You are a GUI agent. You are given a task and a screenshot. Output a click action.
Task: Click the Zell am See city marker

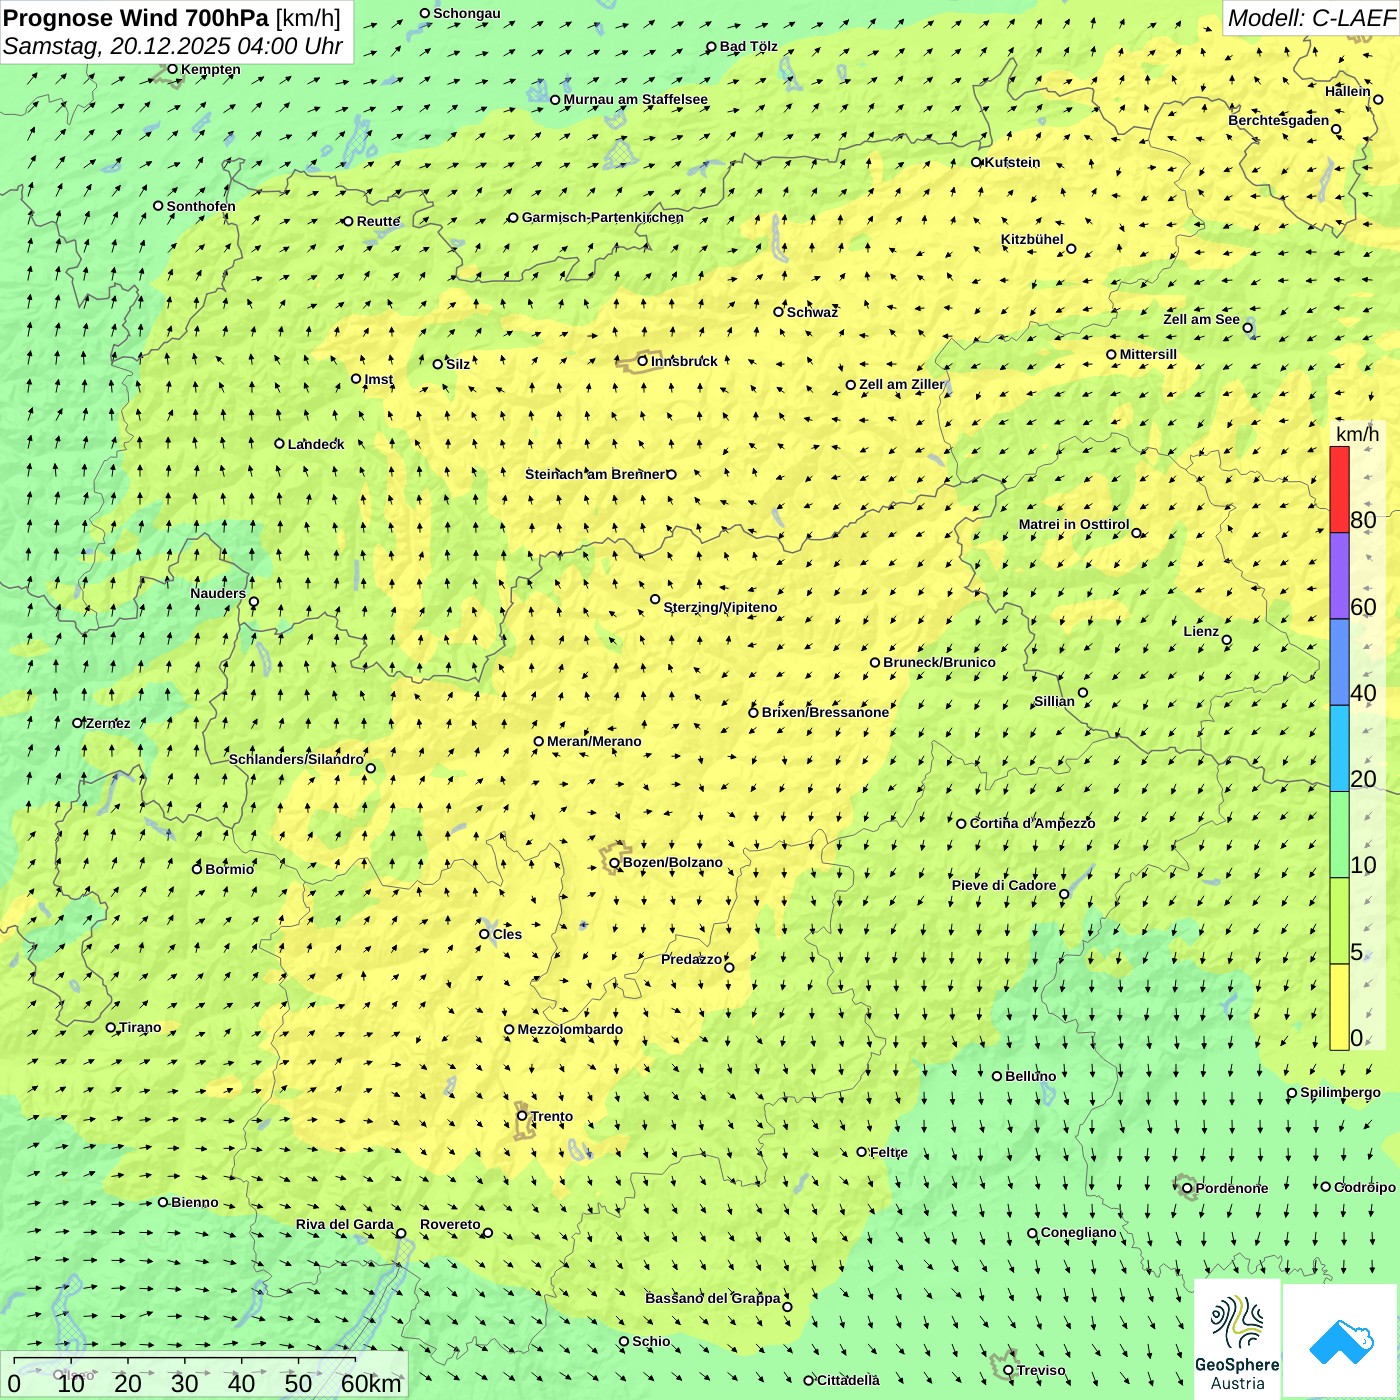pos(1248,328)
